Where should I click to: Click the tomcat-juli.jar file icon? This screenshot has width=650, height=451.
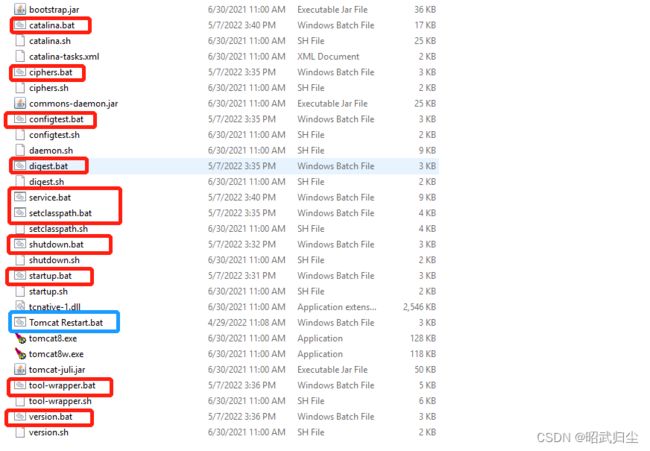coord(20,369)
